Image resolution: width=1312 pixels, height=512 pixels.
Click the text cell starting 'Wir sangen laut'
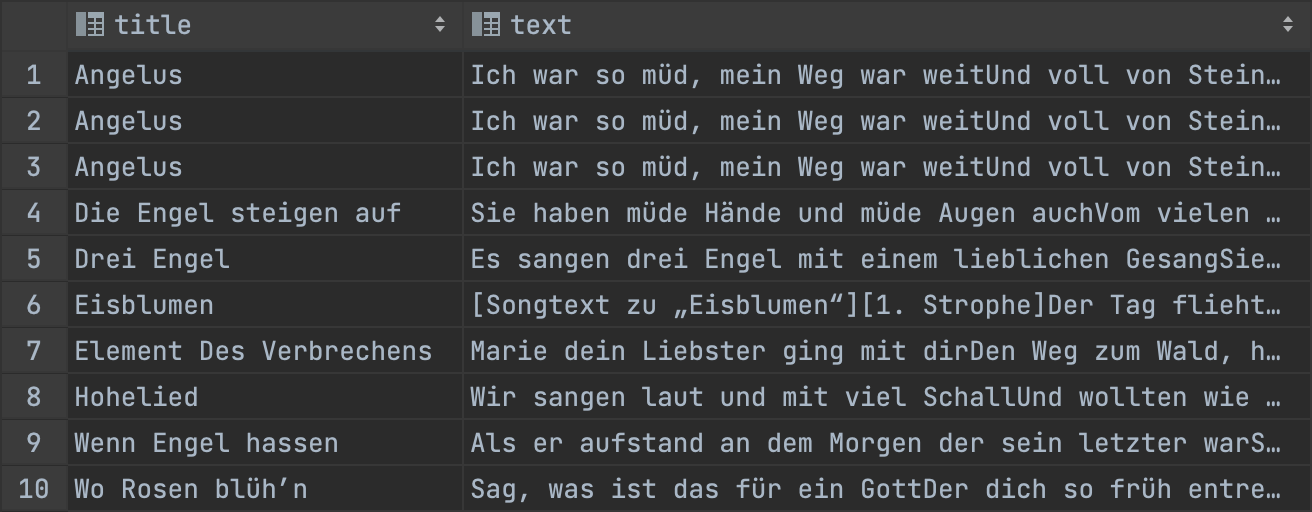(875, 397)
